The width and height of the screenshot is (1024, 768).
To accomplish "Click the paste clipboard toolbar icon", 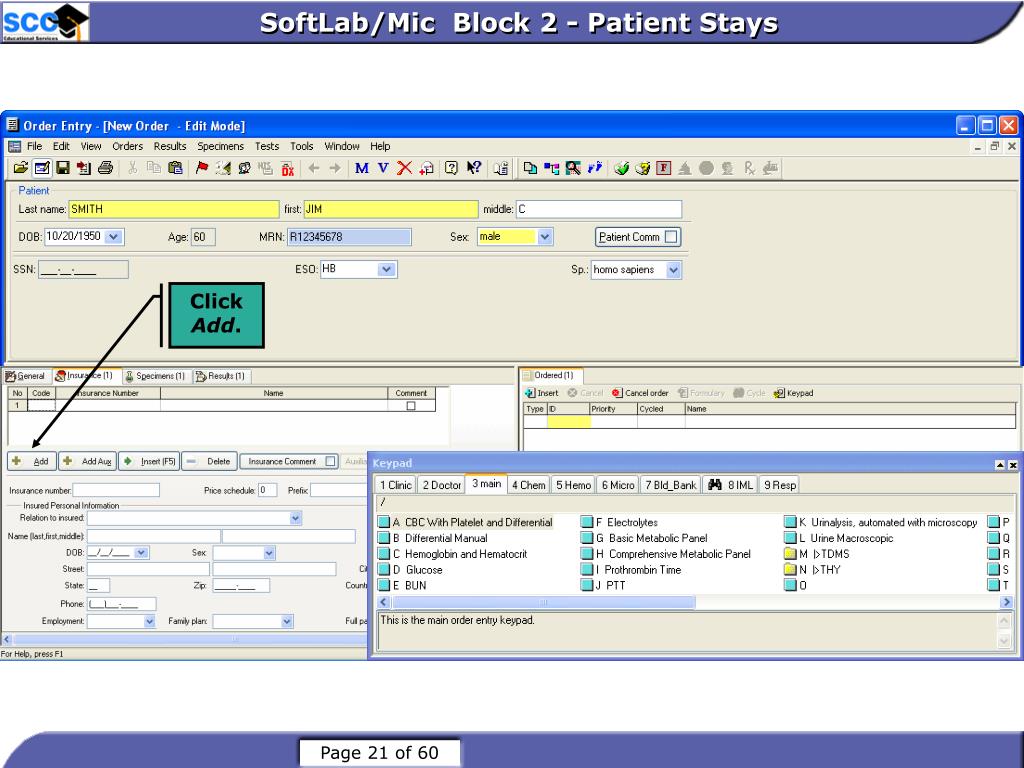I will coord(175,168).
